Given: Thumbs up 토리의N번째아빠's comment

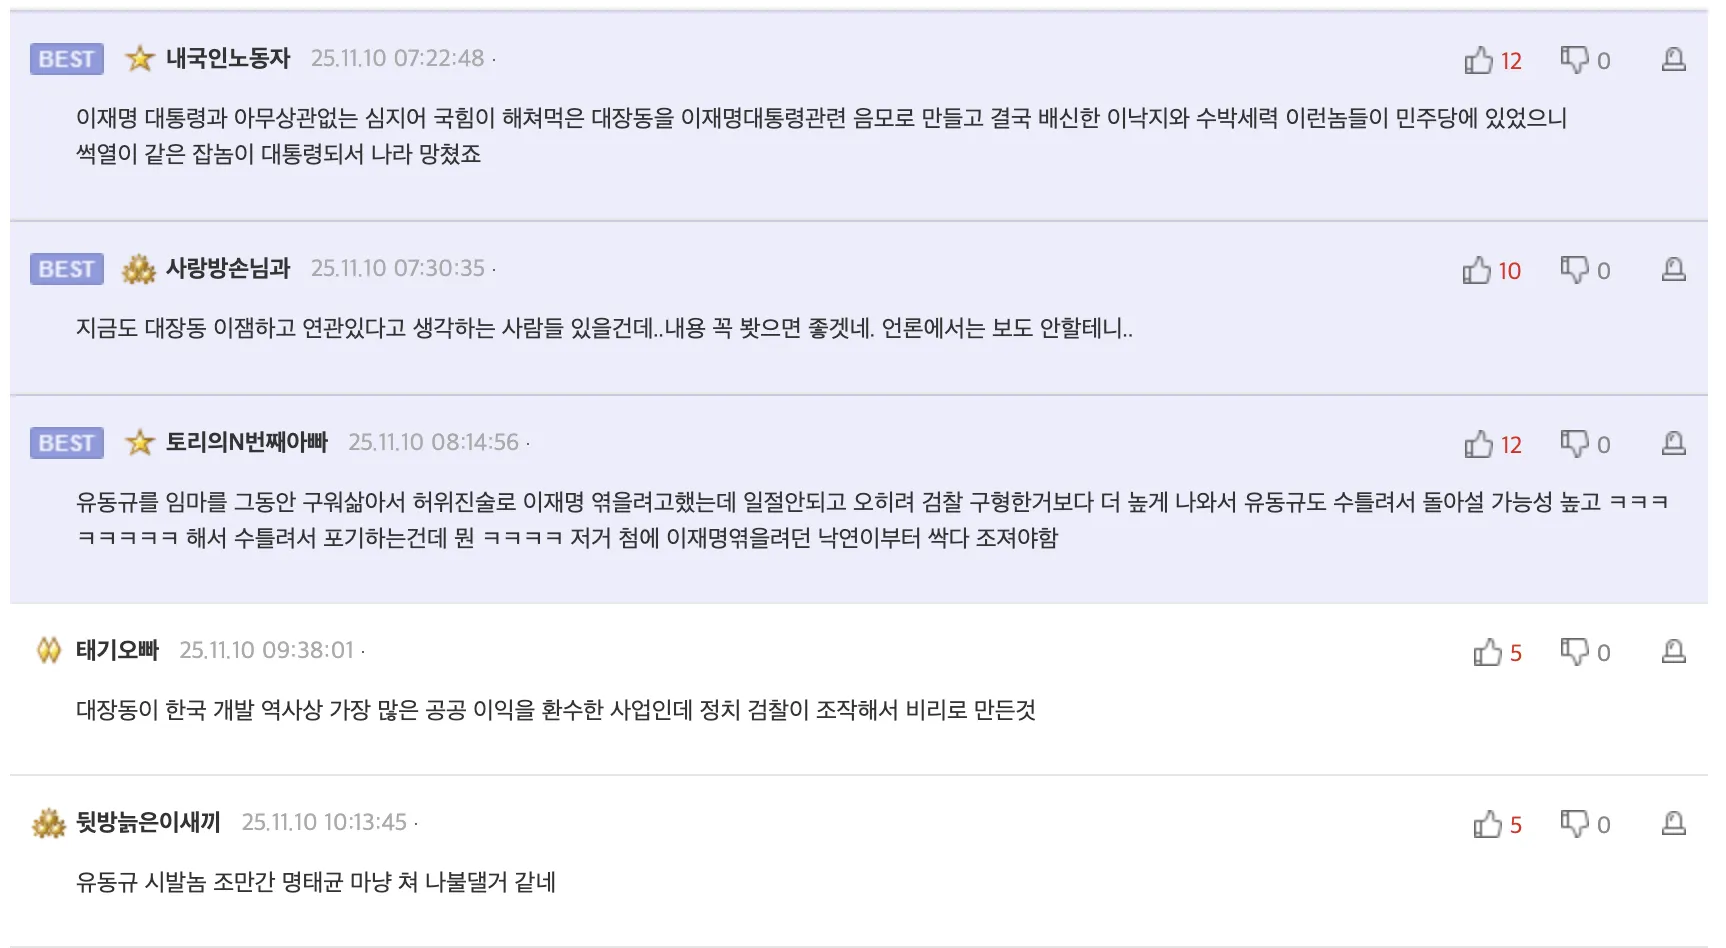Looking at the screenshot, I should click(1478, 445).
